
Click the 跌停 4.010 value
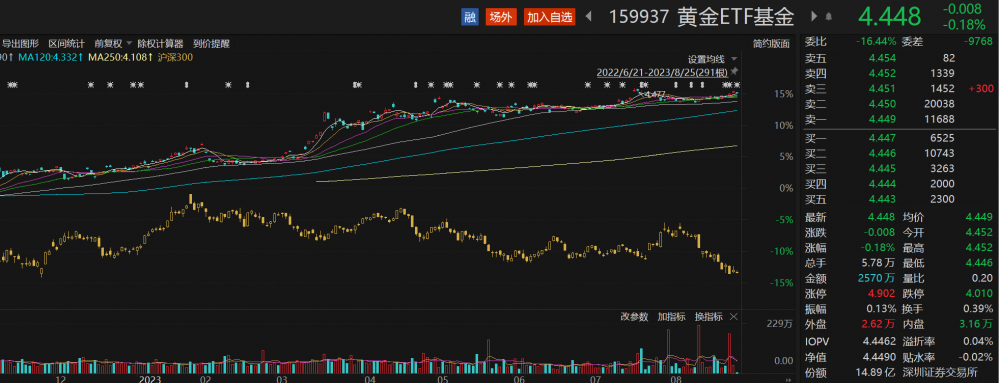click(x=980, y=294)
